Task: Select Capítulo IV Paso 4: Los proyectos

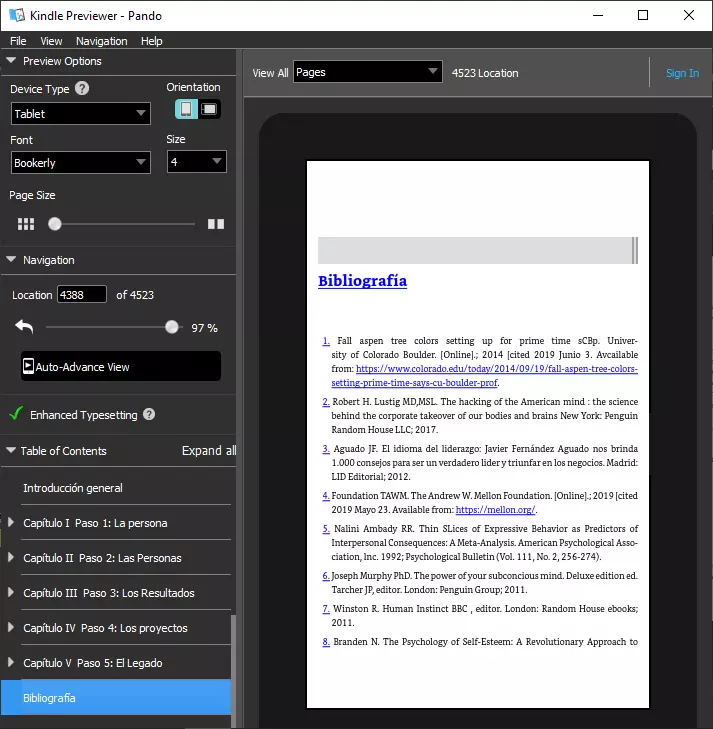Action: coord(106,628)
